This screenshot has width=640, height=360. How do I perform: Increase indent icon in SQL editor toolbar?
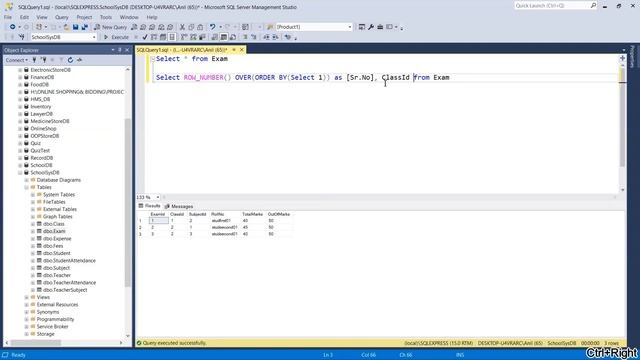275,37
